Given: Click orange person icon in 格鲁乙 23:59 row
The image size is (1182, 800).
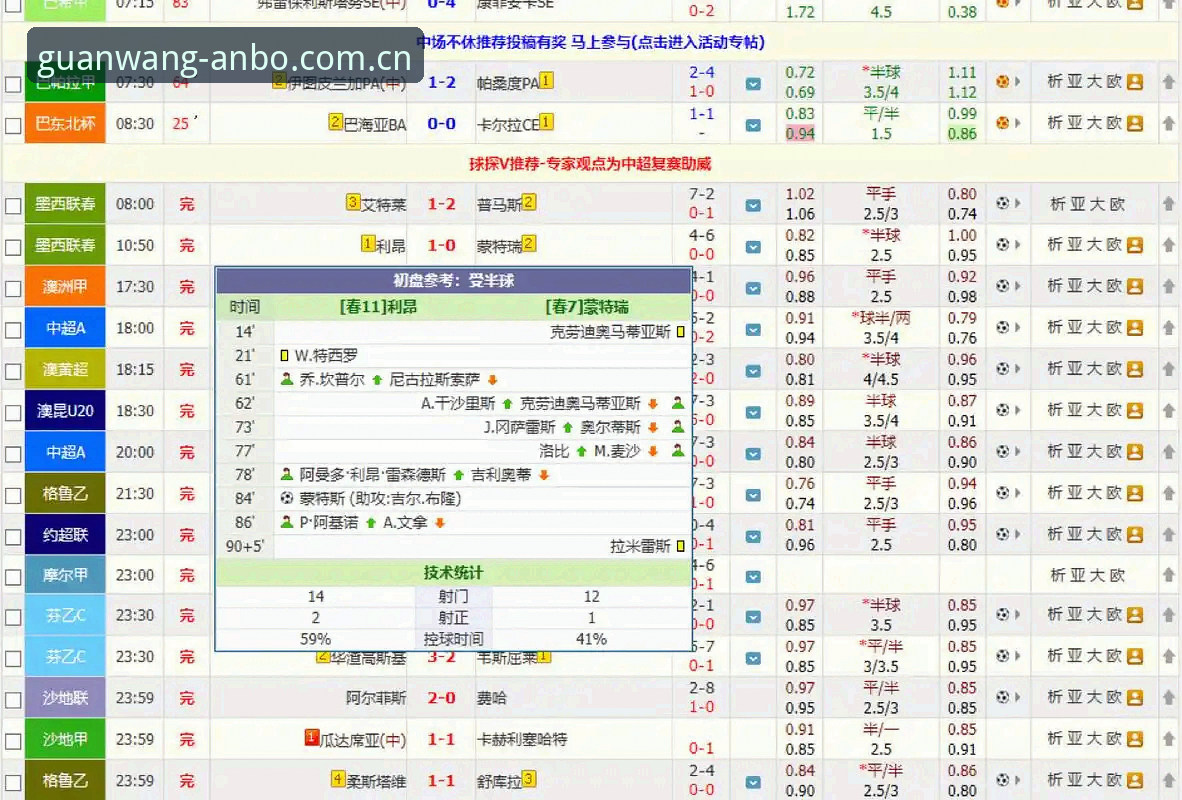Looking at the screenshot, I should coord(1135,780).
